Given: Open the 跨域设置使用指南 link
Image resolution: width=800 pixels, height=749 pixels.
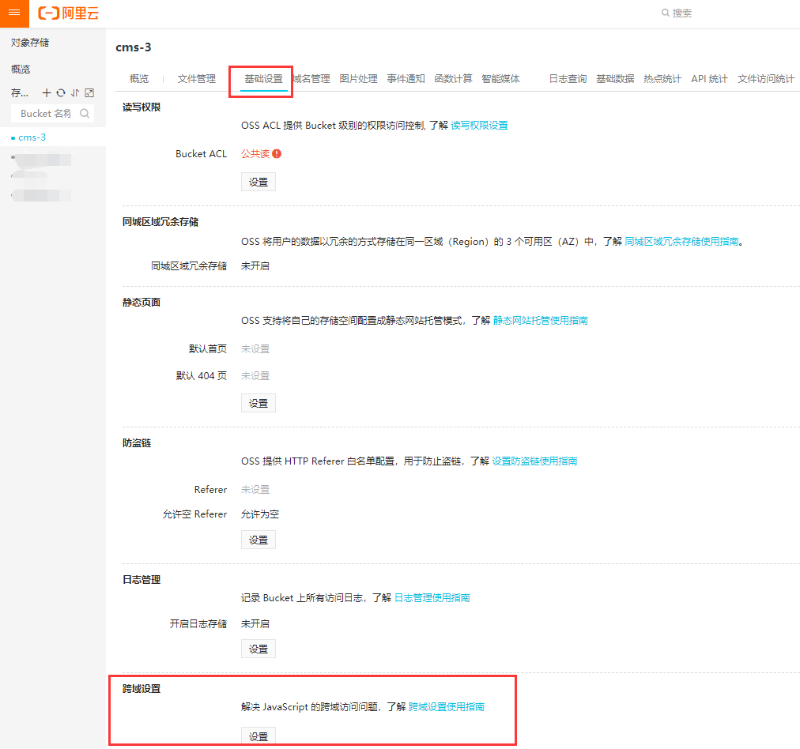Looking at the screenshot, I should click(447, 706).
